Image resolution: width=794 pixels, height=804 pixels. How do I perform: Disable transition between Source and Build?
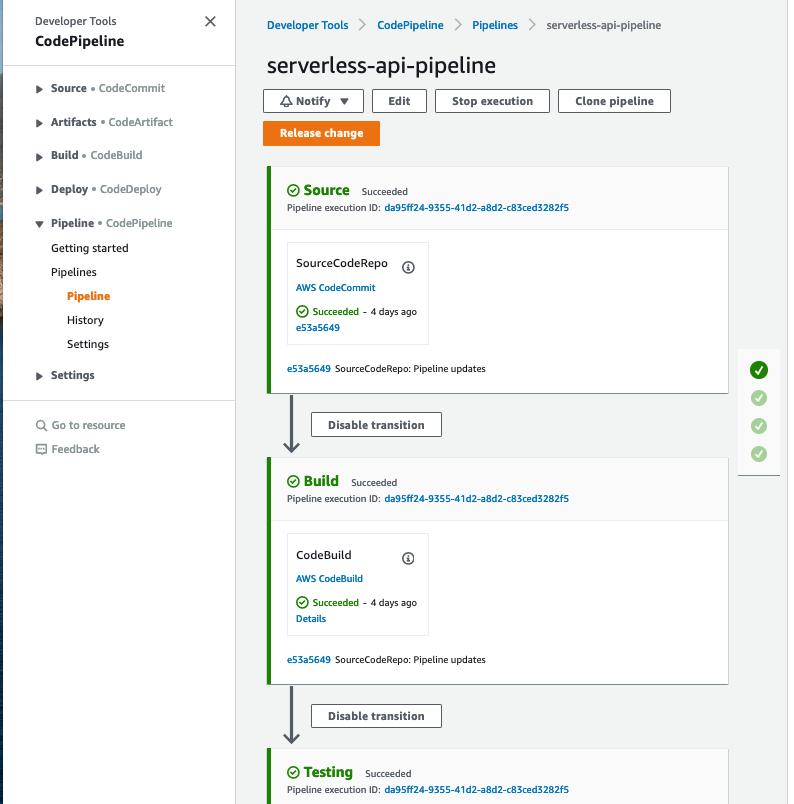[x=376, y=425]
